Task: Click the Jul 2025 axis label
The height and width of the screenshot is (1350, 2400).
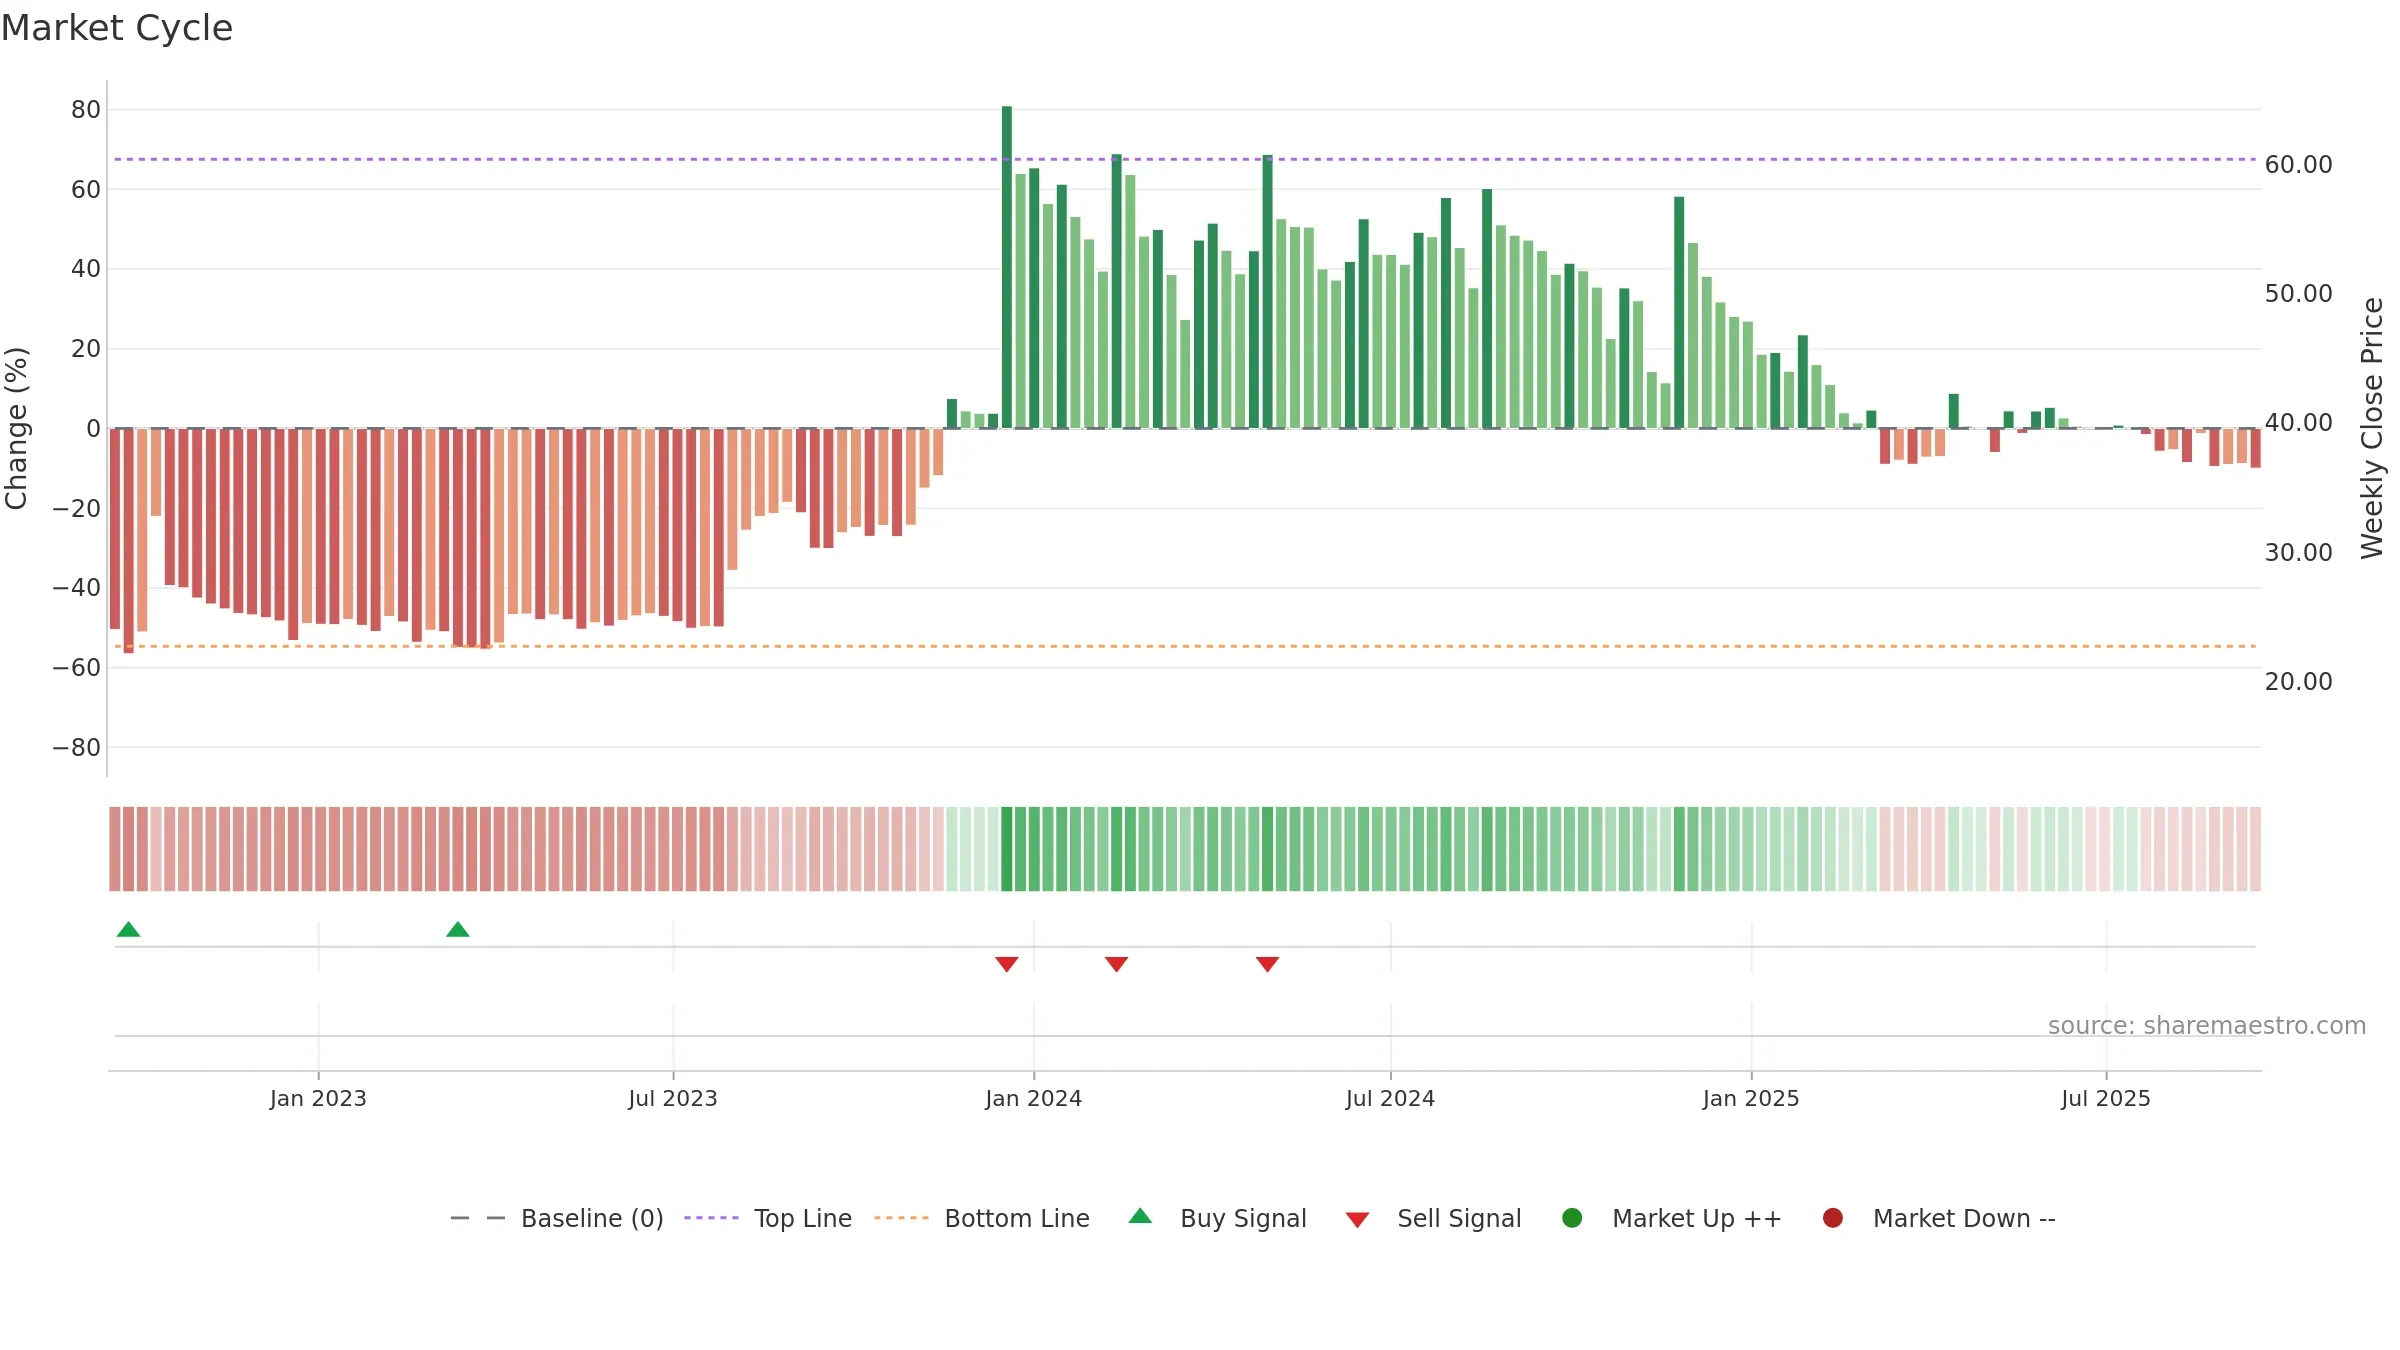Action: pos(2106,1098)
